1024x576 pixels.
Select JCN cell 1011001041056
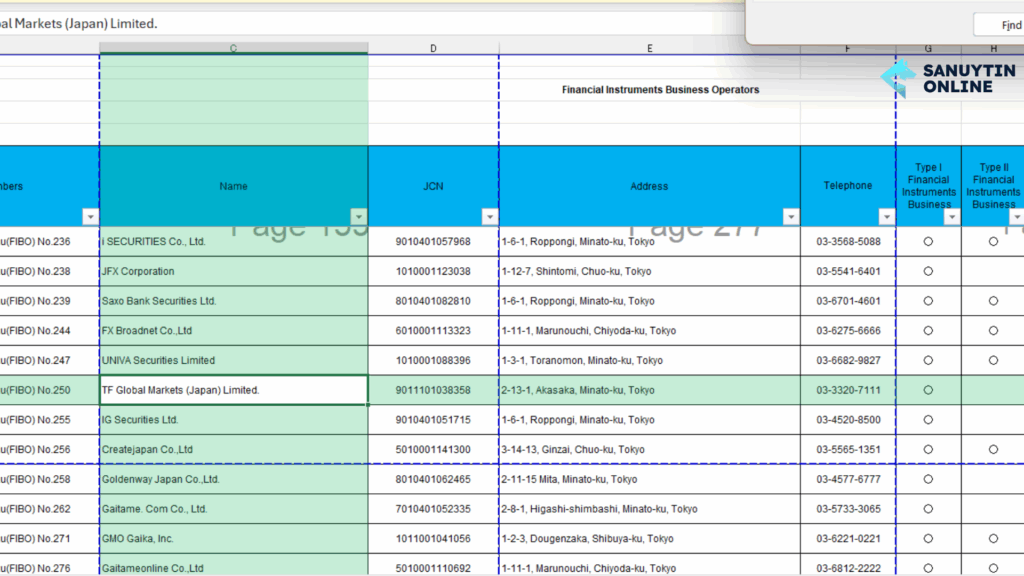pos(434,539)
